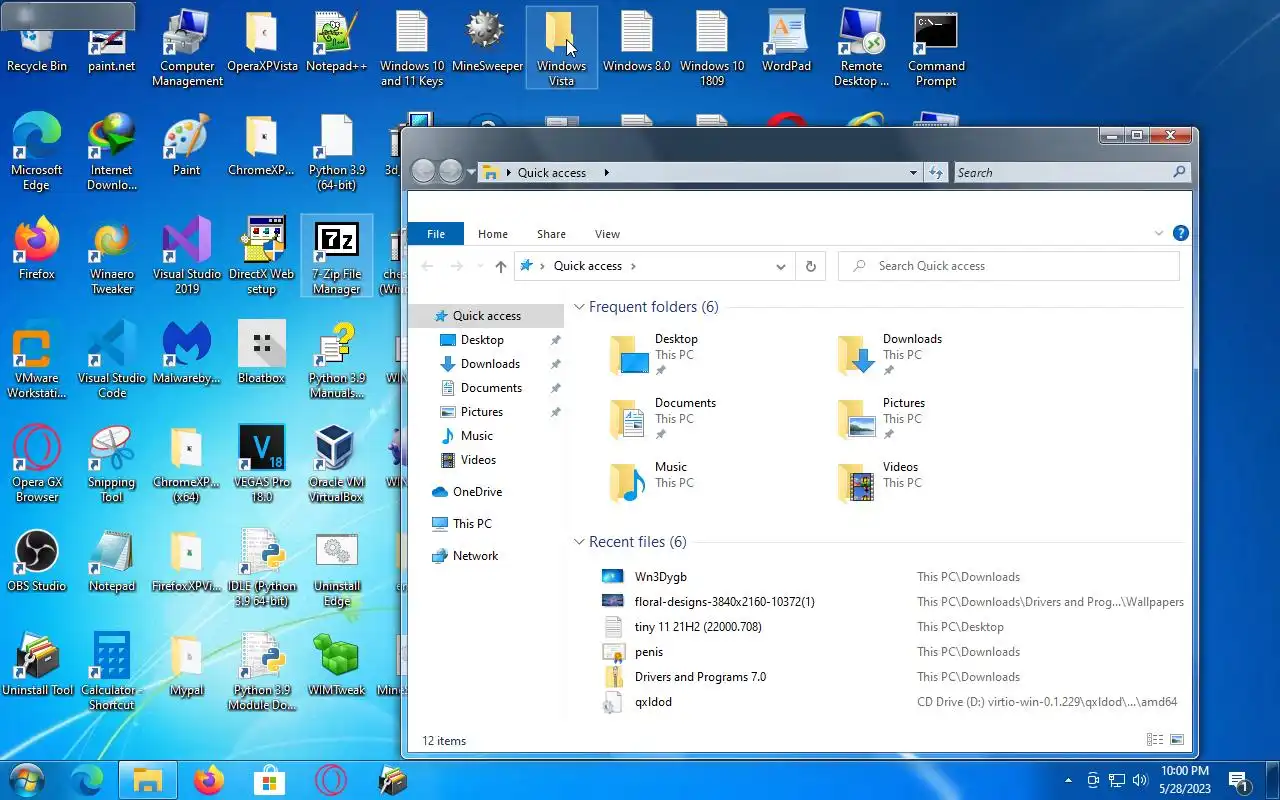Open the Pictures frequent folder tile
1280x800 pixels.
point(882,419)
